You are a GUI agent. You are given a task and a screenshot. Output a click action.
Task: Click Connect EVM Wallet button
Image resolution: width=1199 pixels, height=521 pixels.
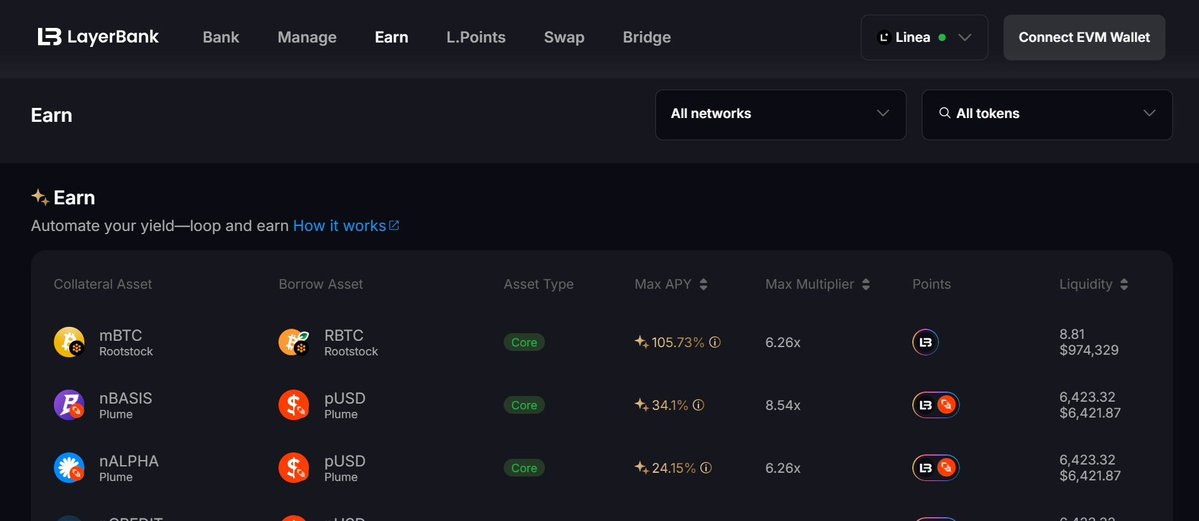[1084, 37]
